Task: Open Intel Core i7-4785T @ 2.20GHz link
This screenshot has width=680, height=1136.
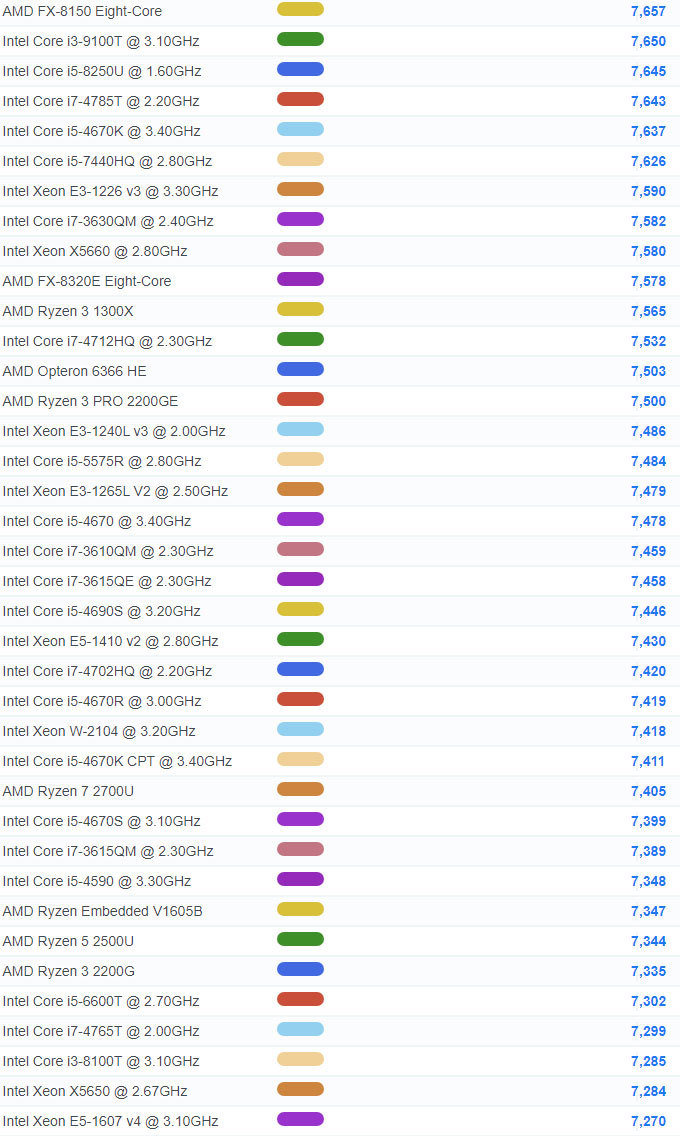Action: tap(101, 101)
